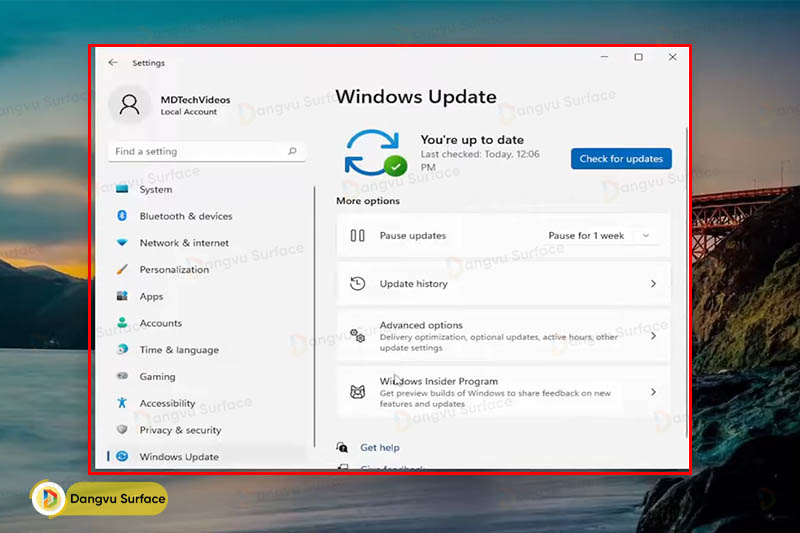Click the search magnifier icon
Screen dimensions: 800x533
click(292, 151)
